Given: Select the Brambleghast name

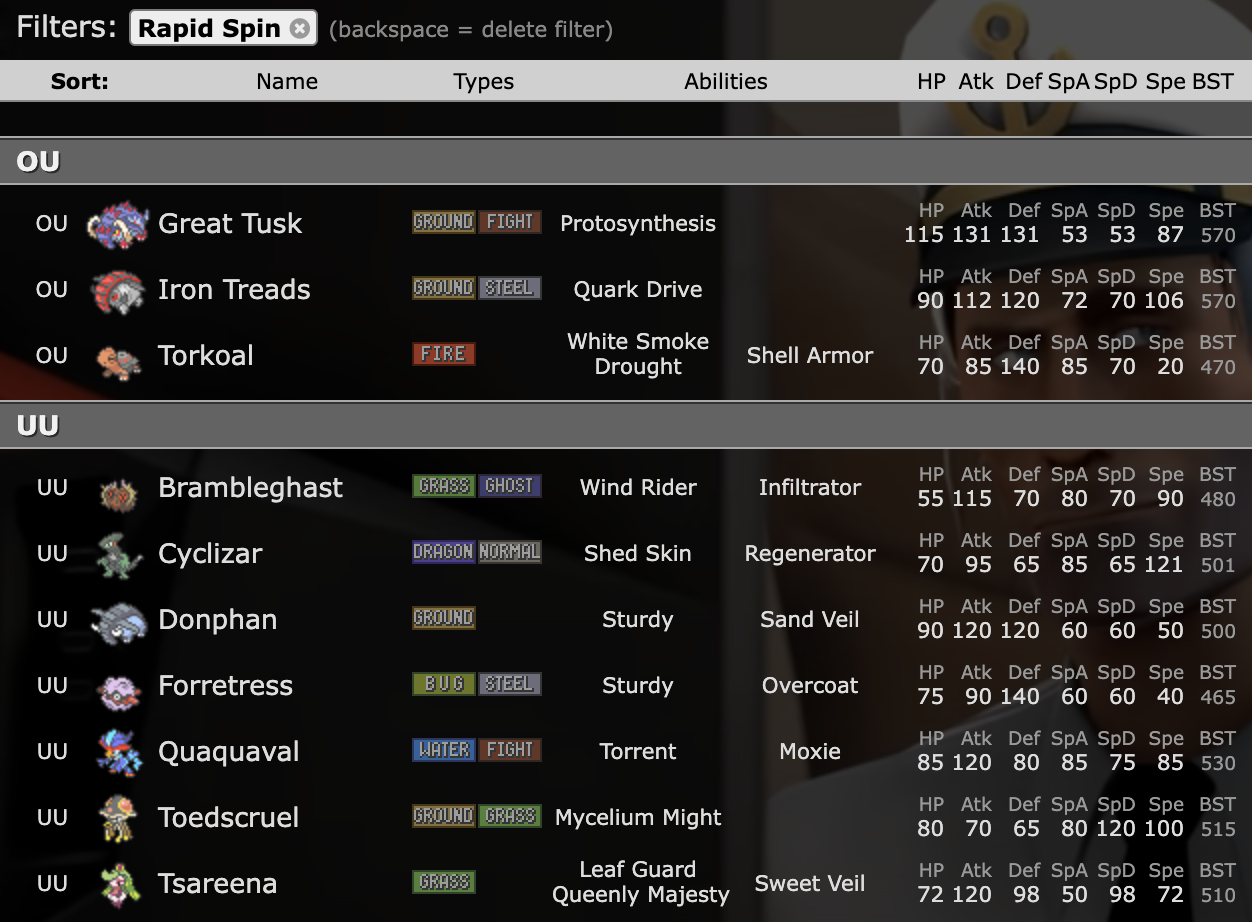Looking at the screenshot, I should tap(250, 488).
